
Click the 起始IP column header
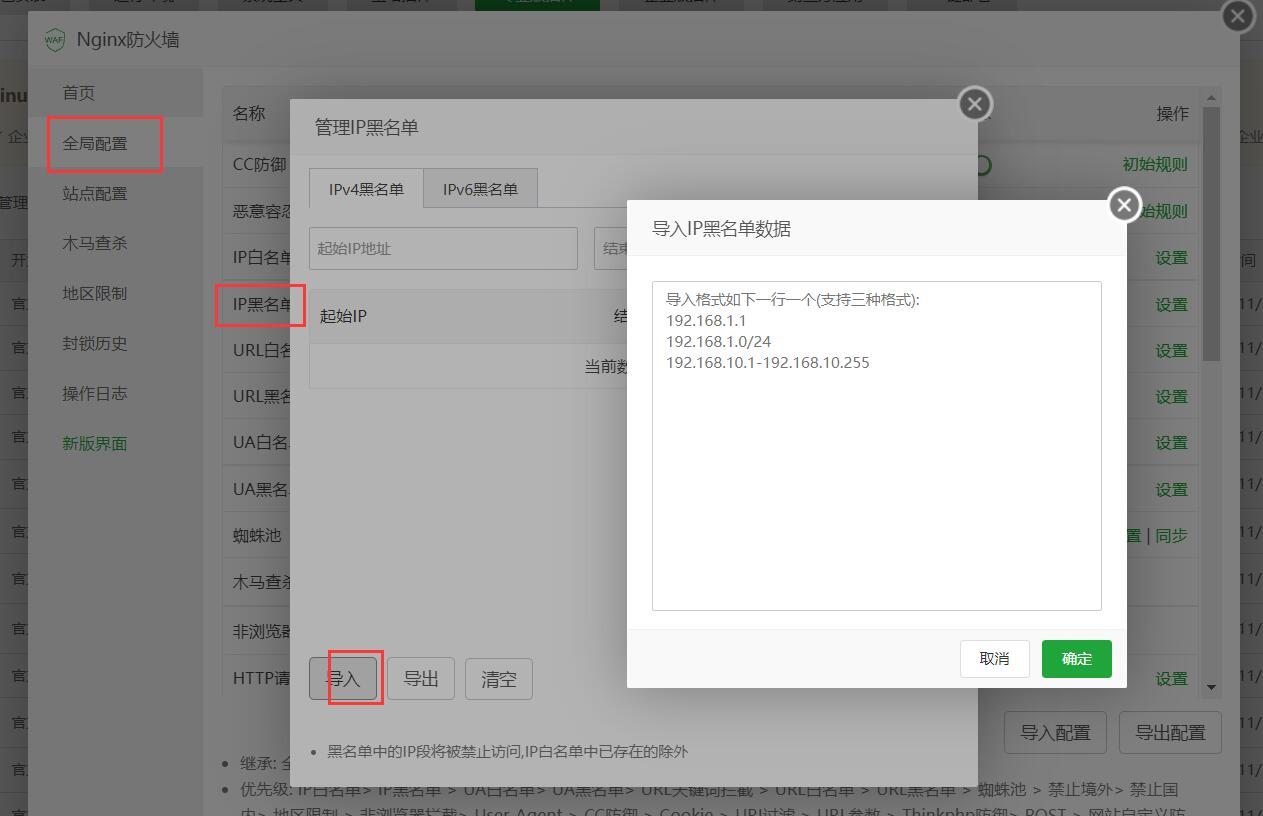343,316
